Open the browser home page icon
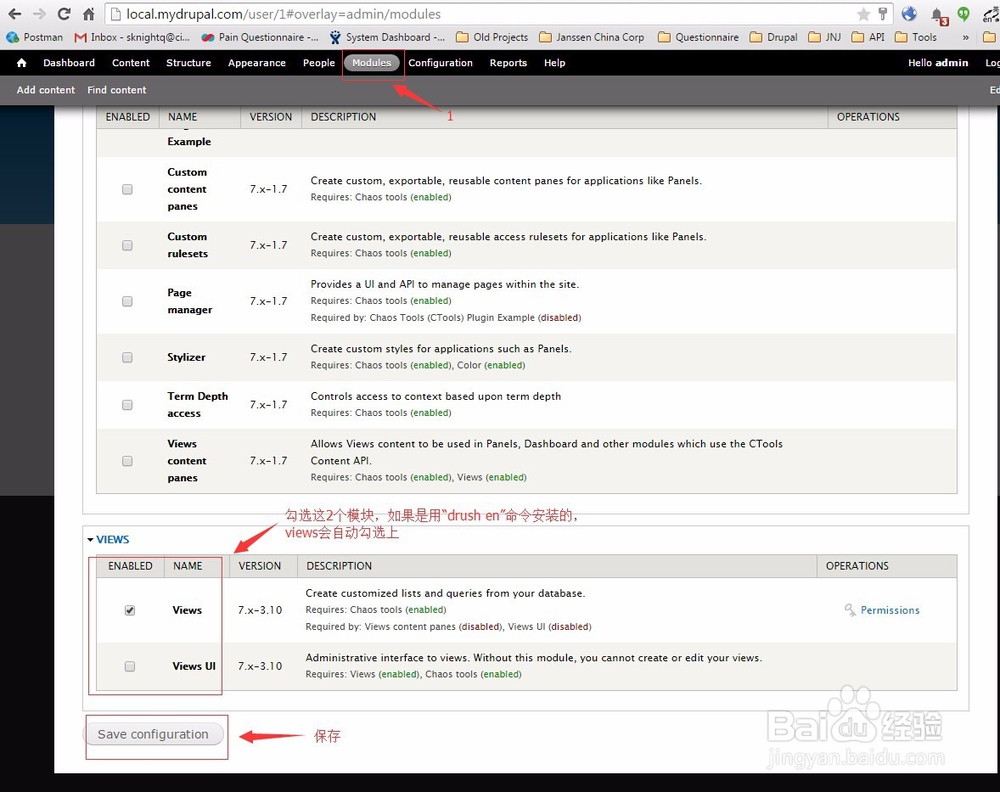The height and width of the screenshot is (792, 1000). coord(89,13)
